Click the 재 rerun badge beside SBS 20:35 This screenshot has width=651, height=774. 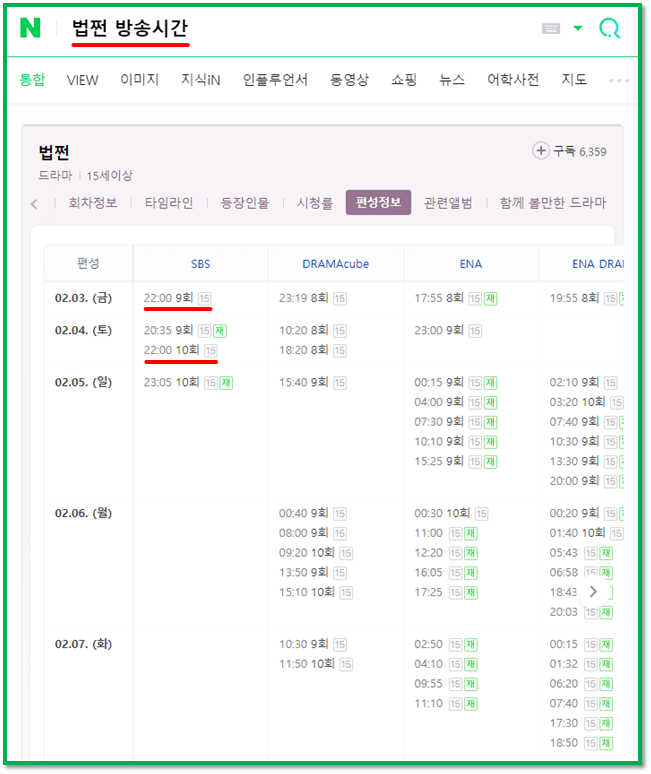click(220, 331)
